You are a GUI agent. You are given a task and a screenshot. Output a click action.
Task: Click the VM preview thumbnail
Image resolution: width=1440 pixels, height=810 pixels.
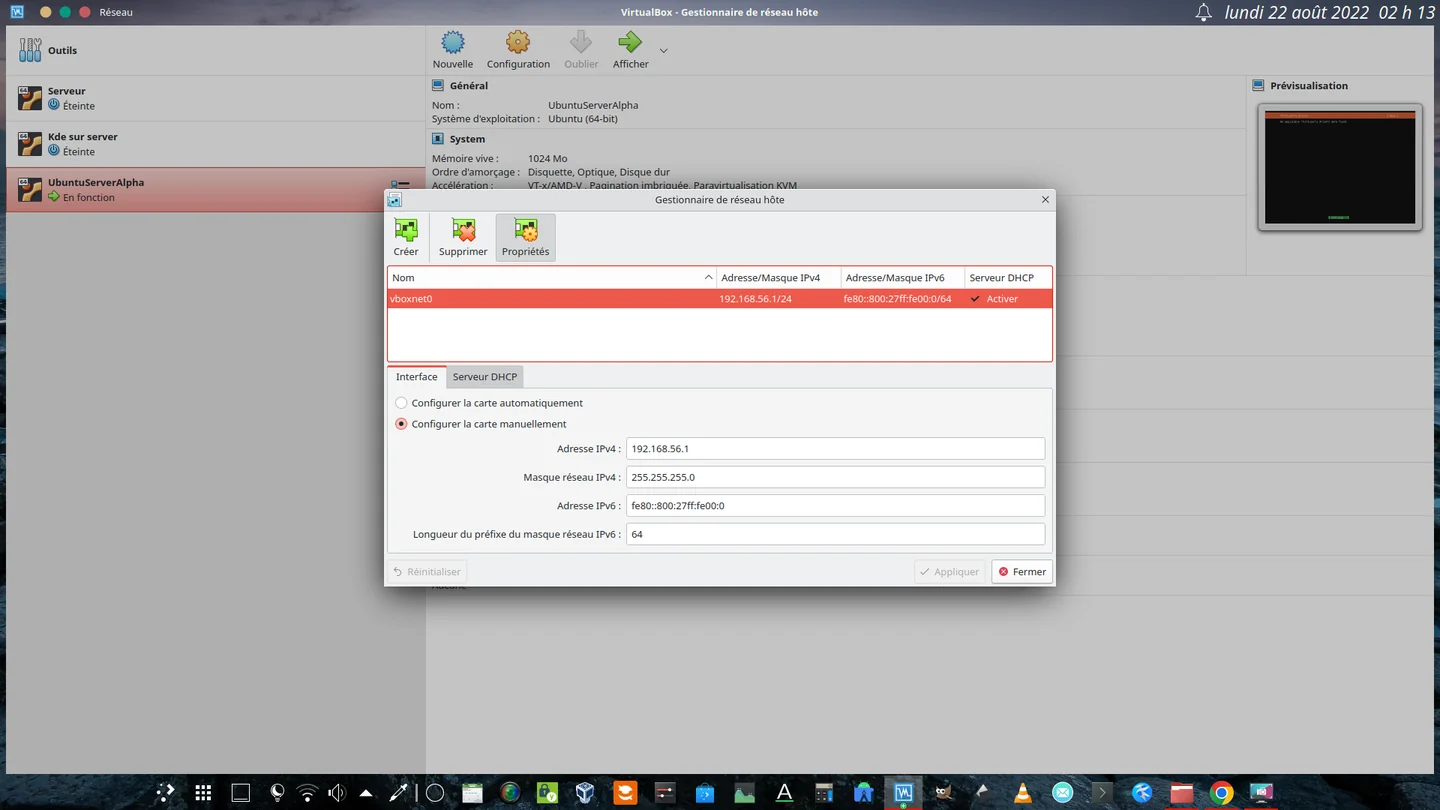1340,167
